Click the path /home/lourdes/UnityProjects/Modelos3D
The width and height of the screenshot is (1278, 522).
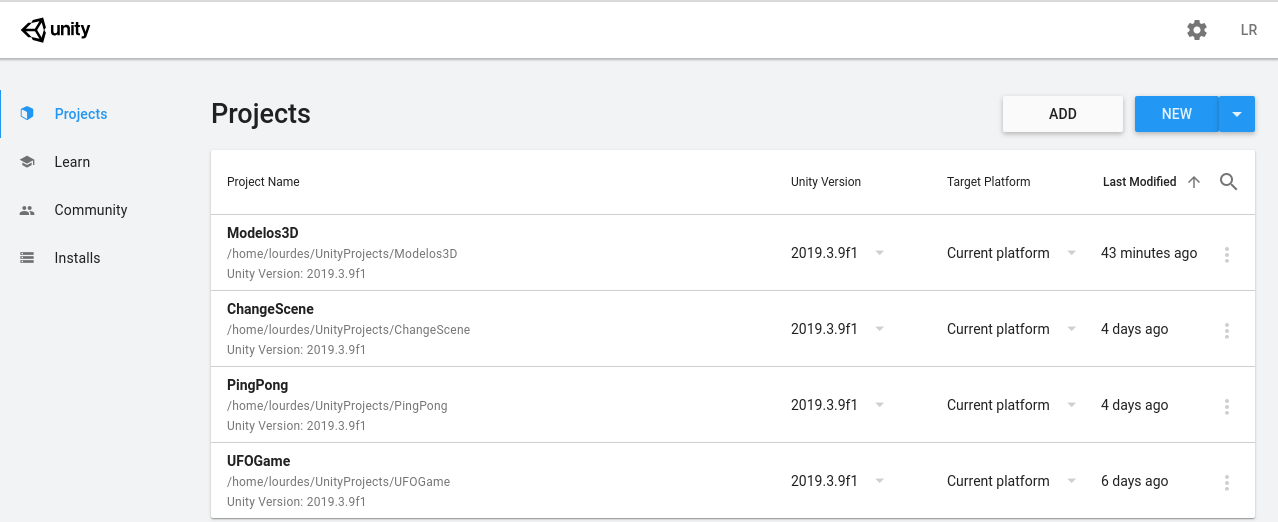(342, 254)
